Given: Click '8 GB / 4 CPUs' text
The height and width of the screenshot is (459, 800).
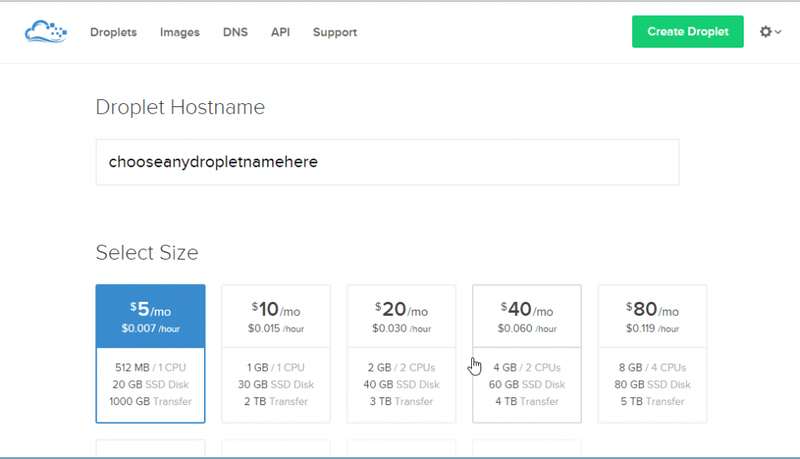Looking at the screenshot, I should point(653,368).
